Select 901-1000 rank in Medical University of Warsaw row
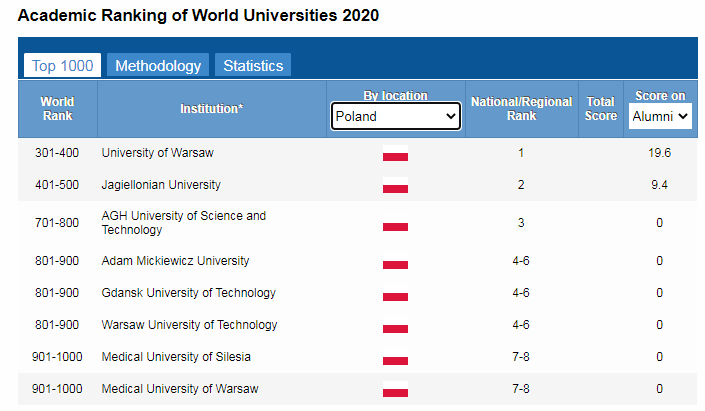 click(57, 389)
